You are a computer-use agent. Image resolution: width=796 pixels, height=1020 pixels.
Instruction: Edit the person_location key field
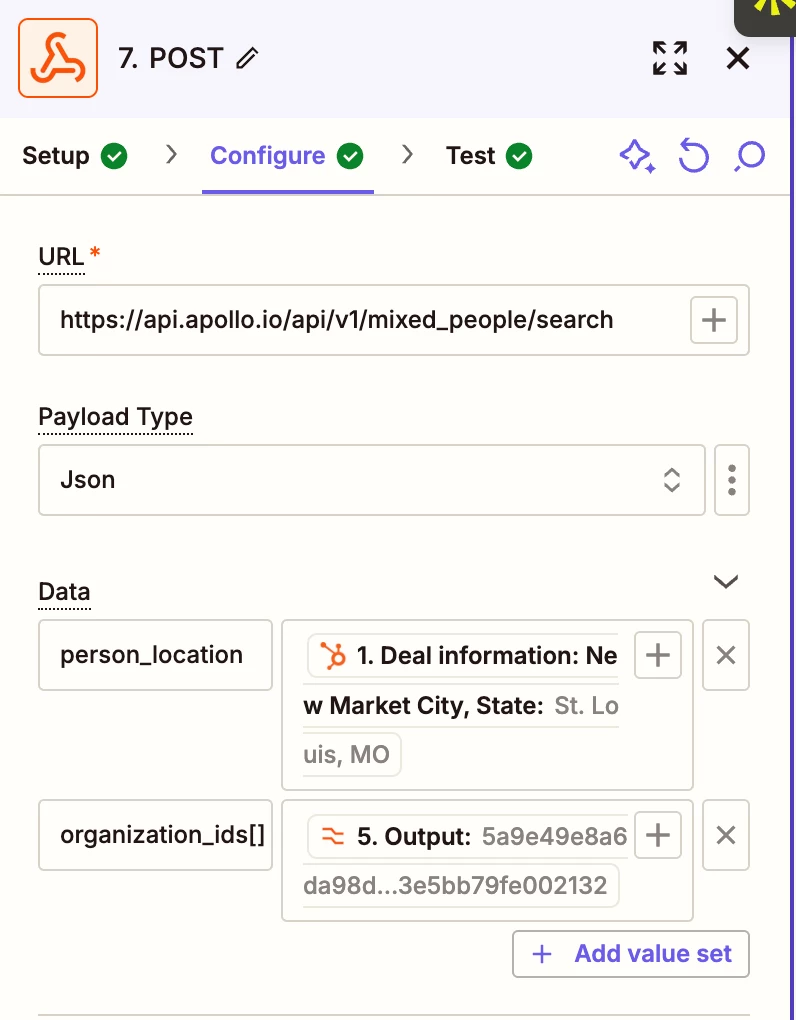coord(155,655)
